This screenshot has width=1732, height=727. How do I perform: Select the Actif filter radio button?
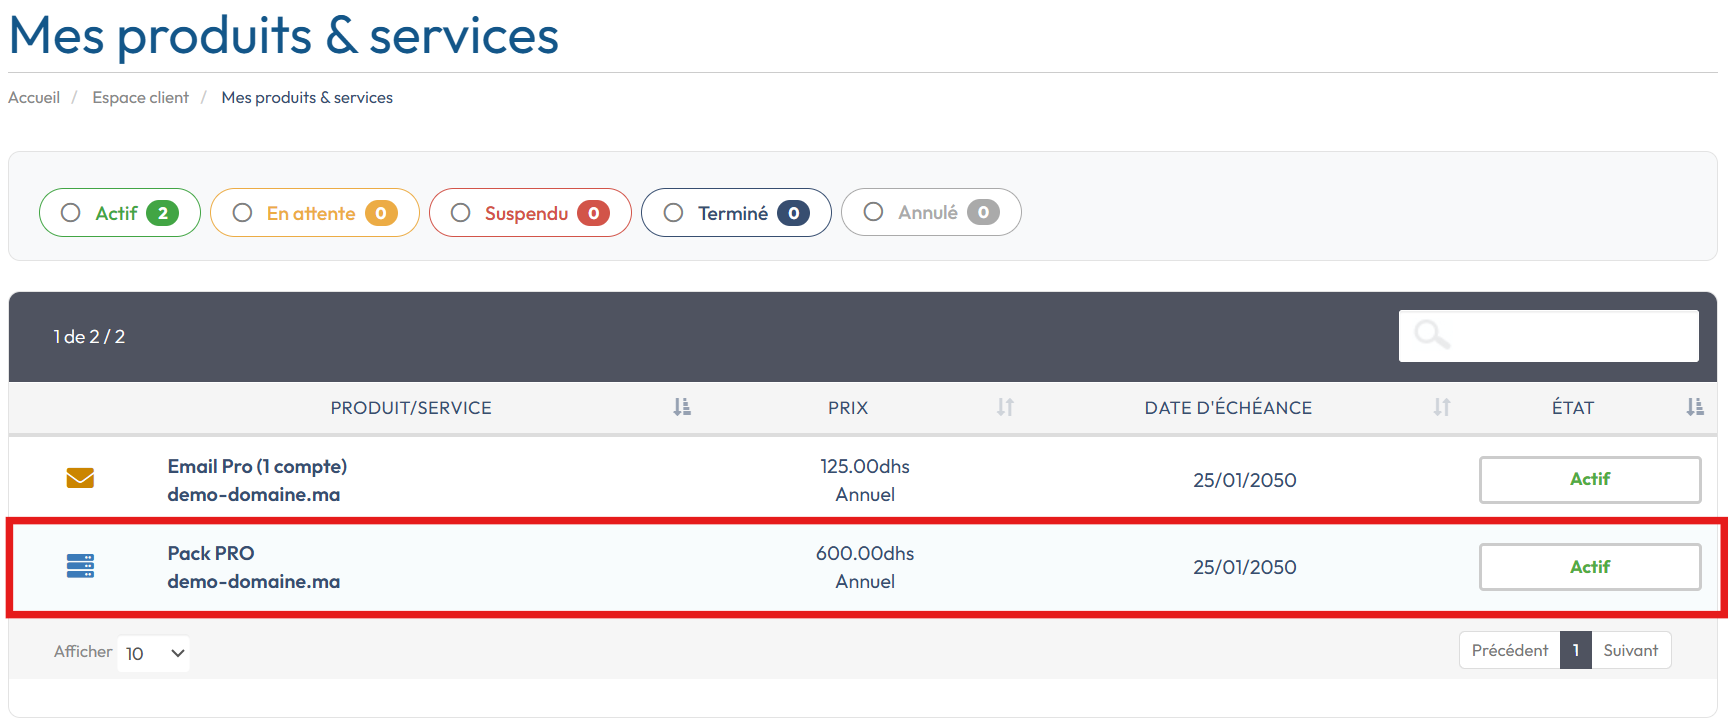[71, 213]
